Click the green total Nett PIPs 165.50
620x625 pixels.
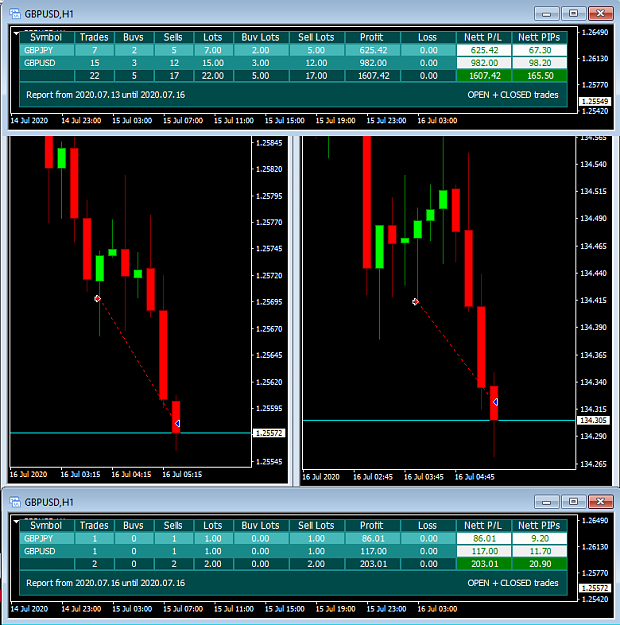tap(539, 76)
